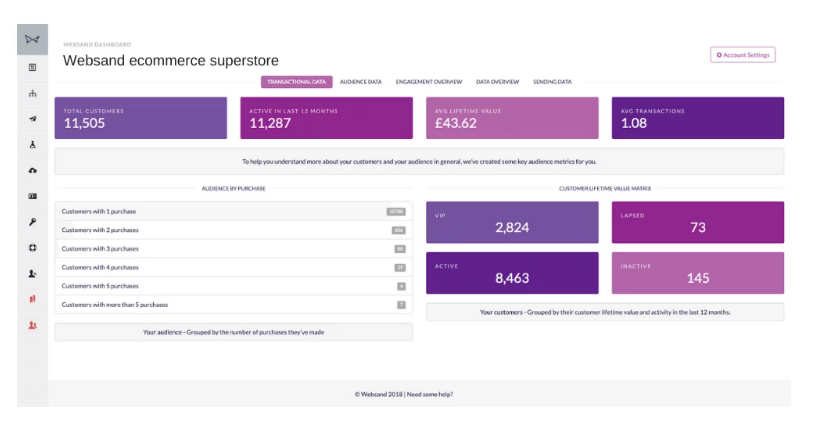Viewport: 816px width, 422px height.
Task: Open the life ring support icon
Action: pyautogui.click(x=32, y=247)
